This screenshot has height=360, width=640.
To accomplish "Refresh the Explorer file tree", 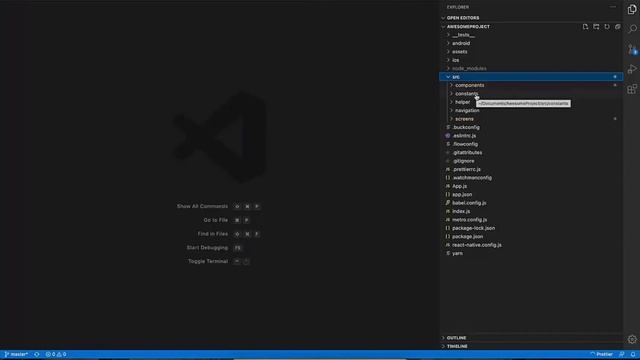I will [x=607, y=27].
